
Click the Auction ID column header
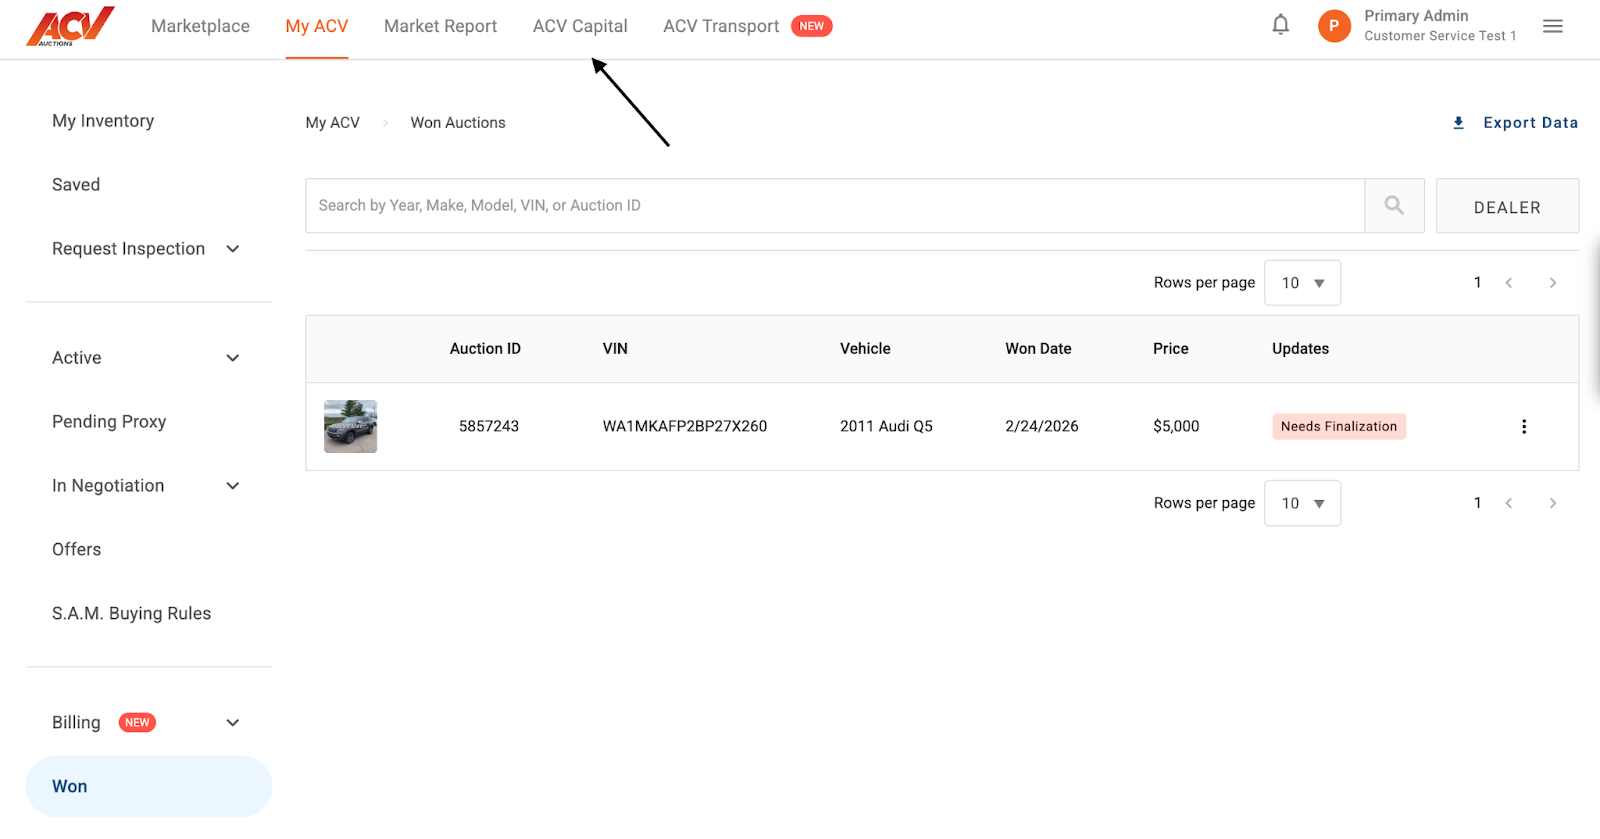485,349
